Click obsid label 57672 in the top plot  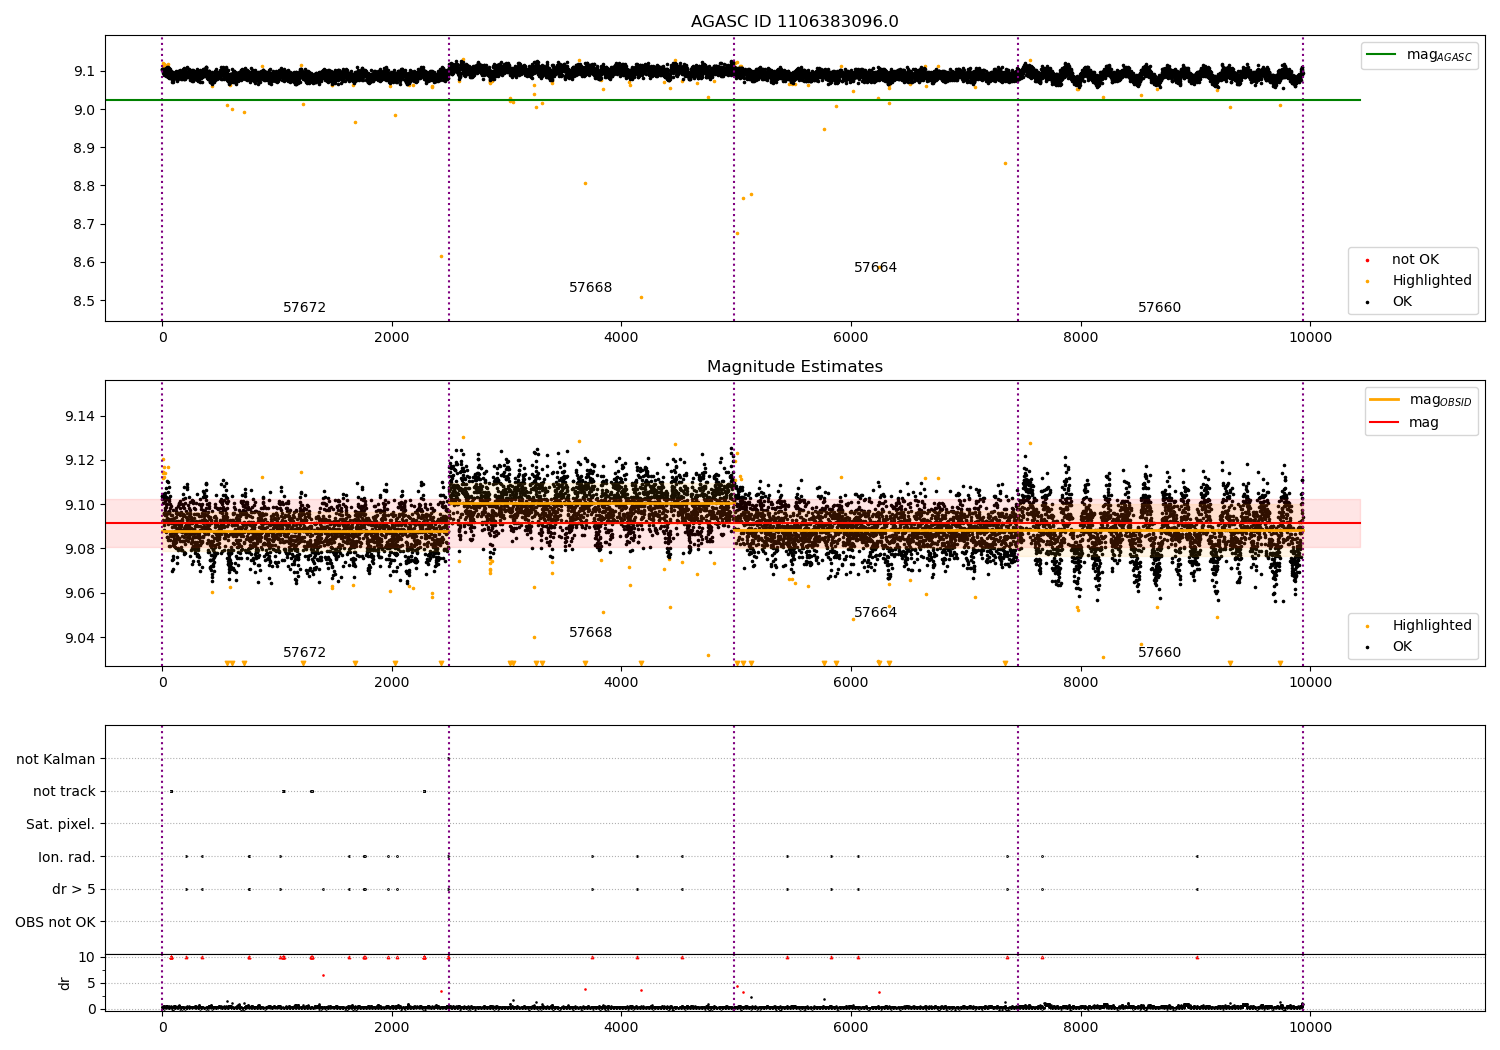coord(304,308)
